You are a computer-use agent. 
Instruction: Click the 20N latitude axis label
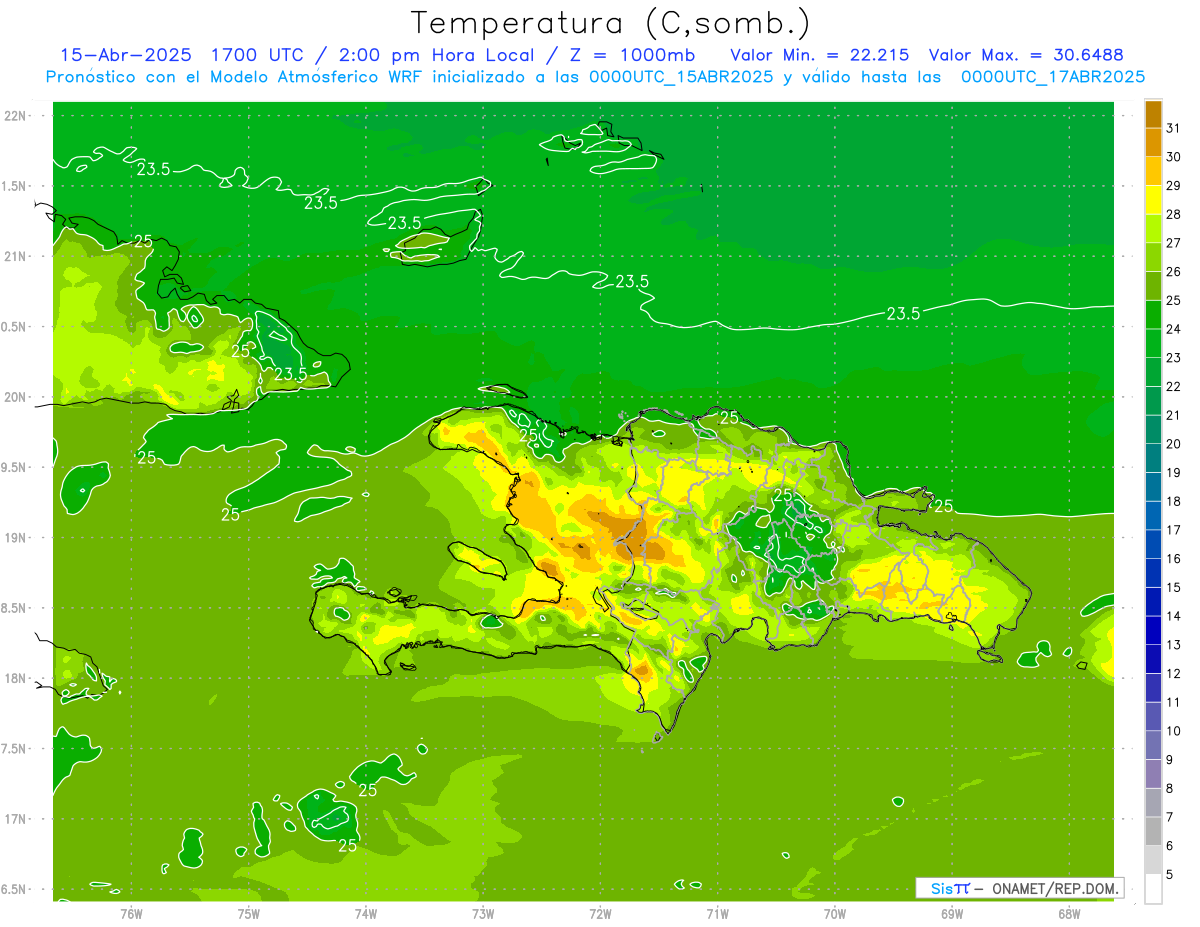point(15,397)
